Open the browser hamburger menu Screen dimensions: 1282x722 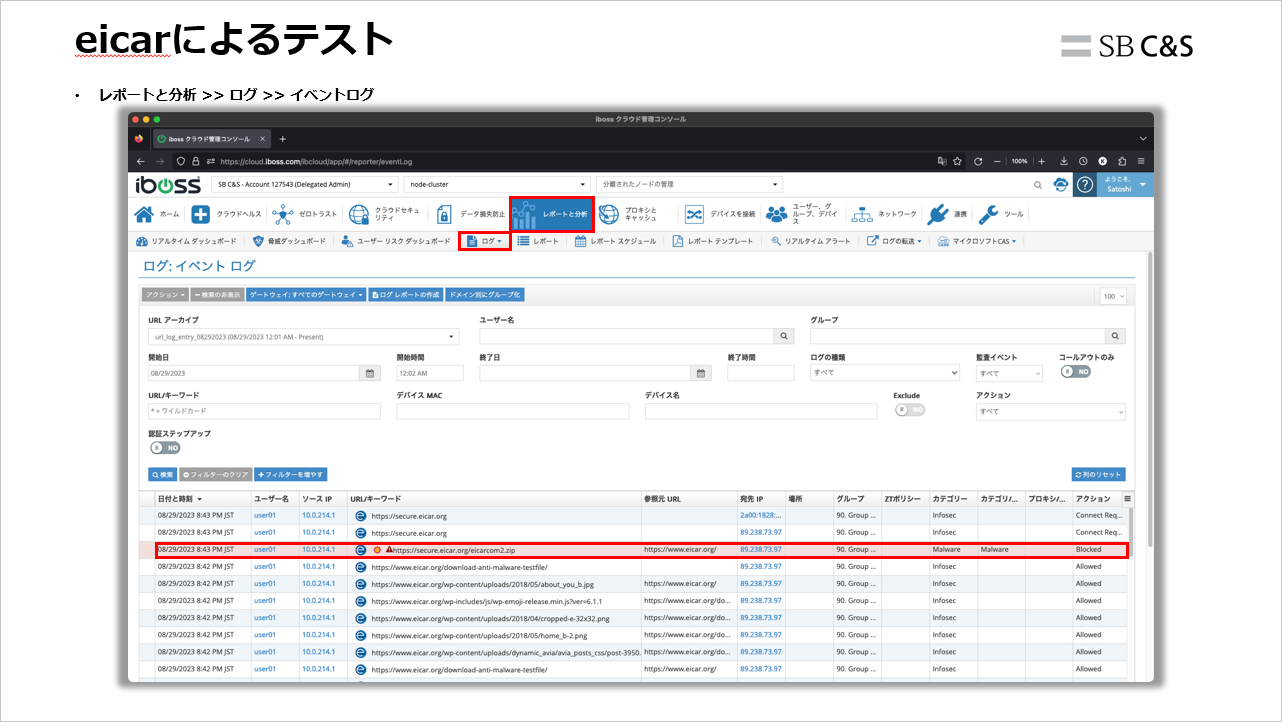(x=1141, y=161)
